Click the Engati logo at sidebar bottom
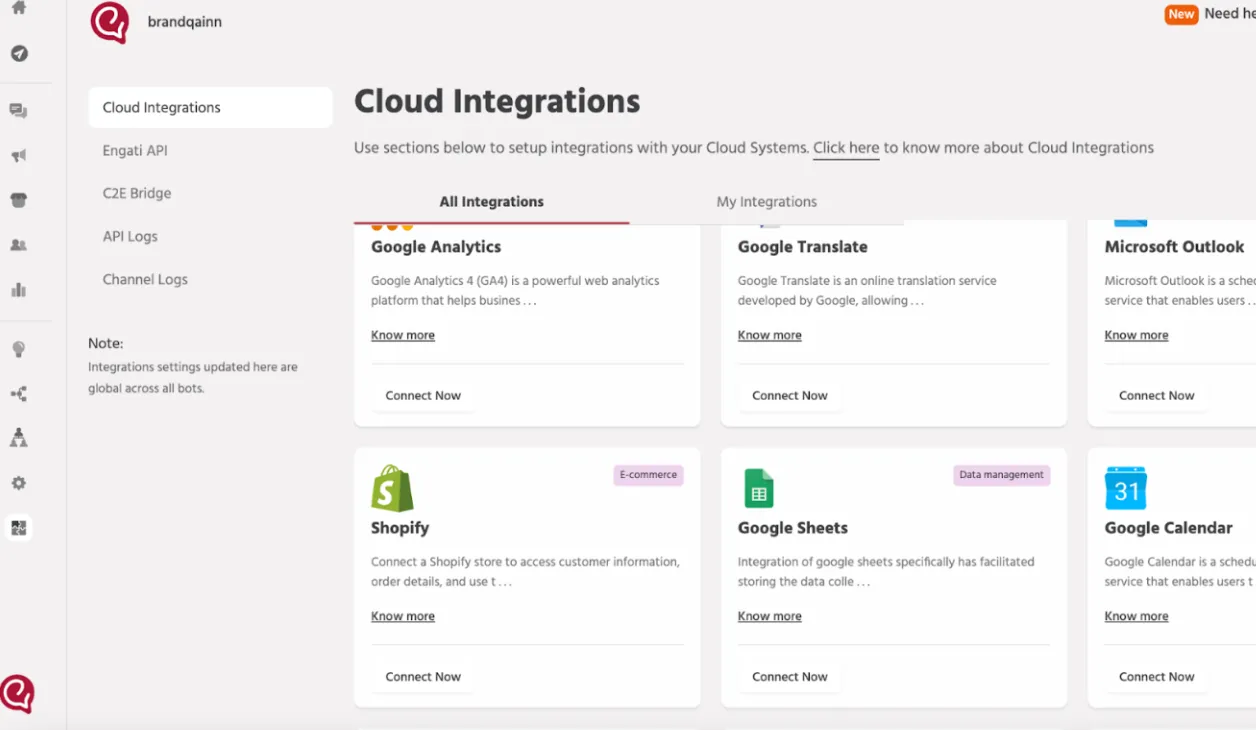1256x730 pixels. 17,693
